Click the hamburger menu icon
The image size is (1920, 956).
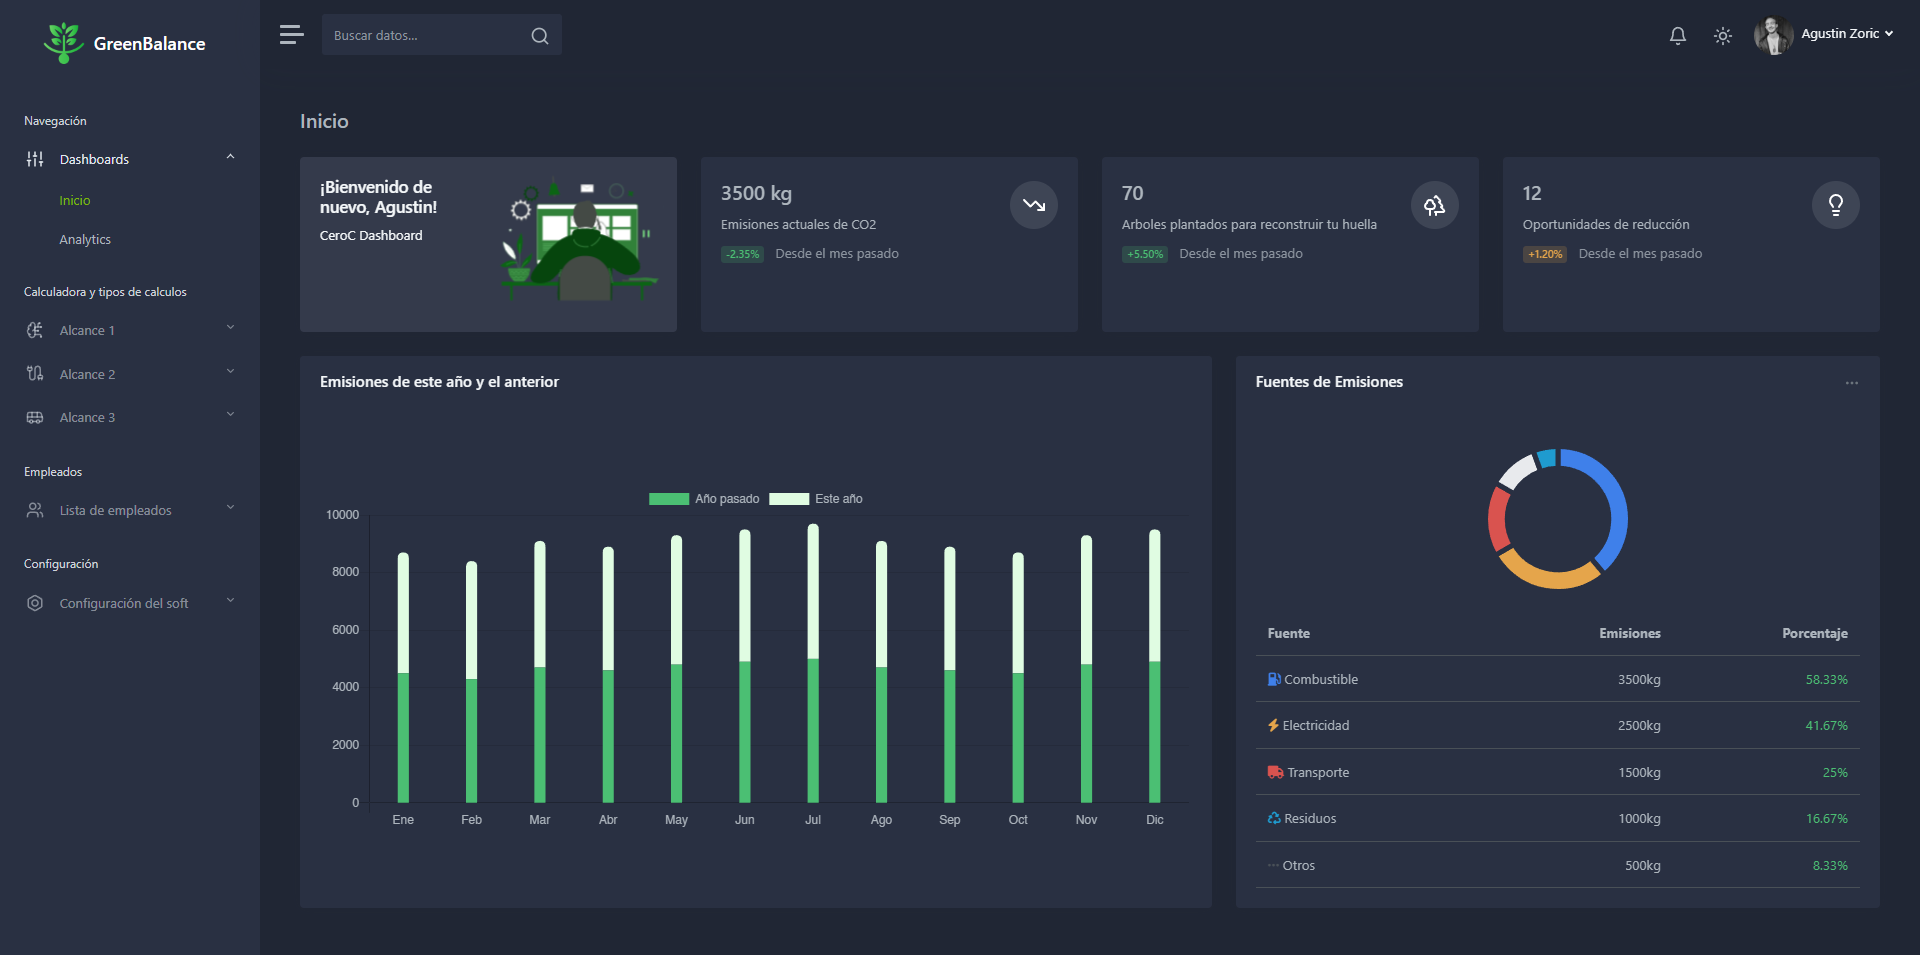point(291,35)
